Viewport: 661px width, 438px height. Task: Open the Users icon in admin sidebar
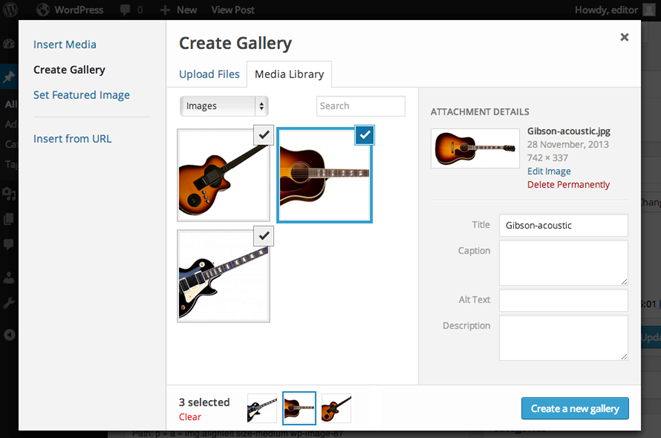tap(9, 277)
